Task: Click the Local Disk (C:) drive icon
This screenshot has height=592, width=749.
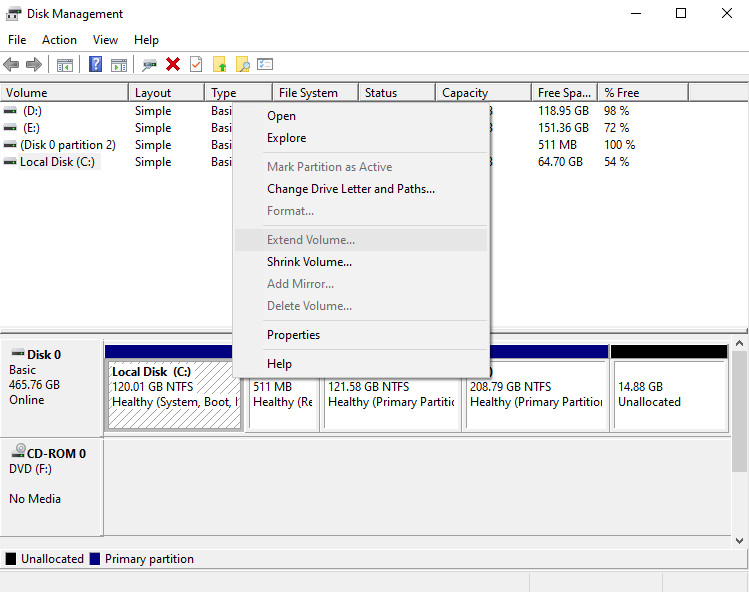Action: (x=10, y=162)
